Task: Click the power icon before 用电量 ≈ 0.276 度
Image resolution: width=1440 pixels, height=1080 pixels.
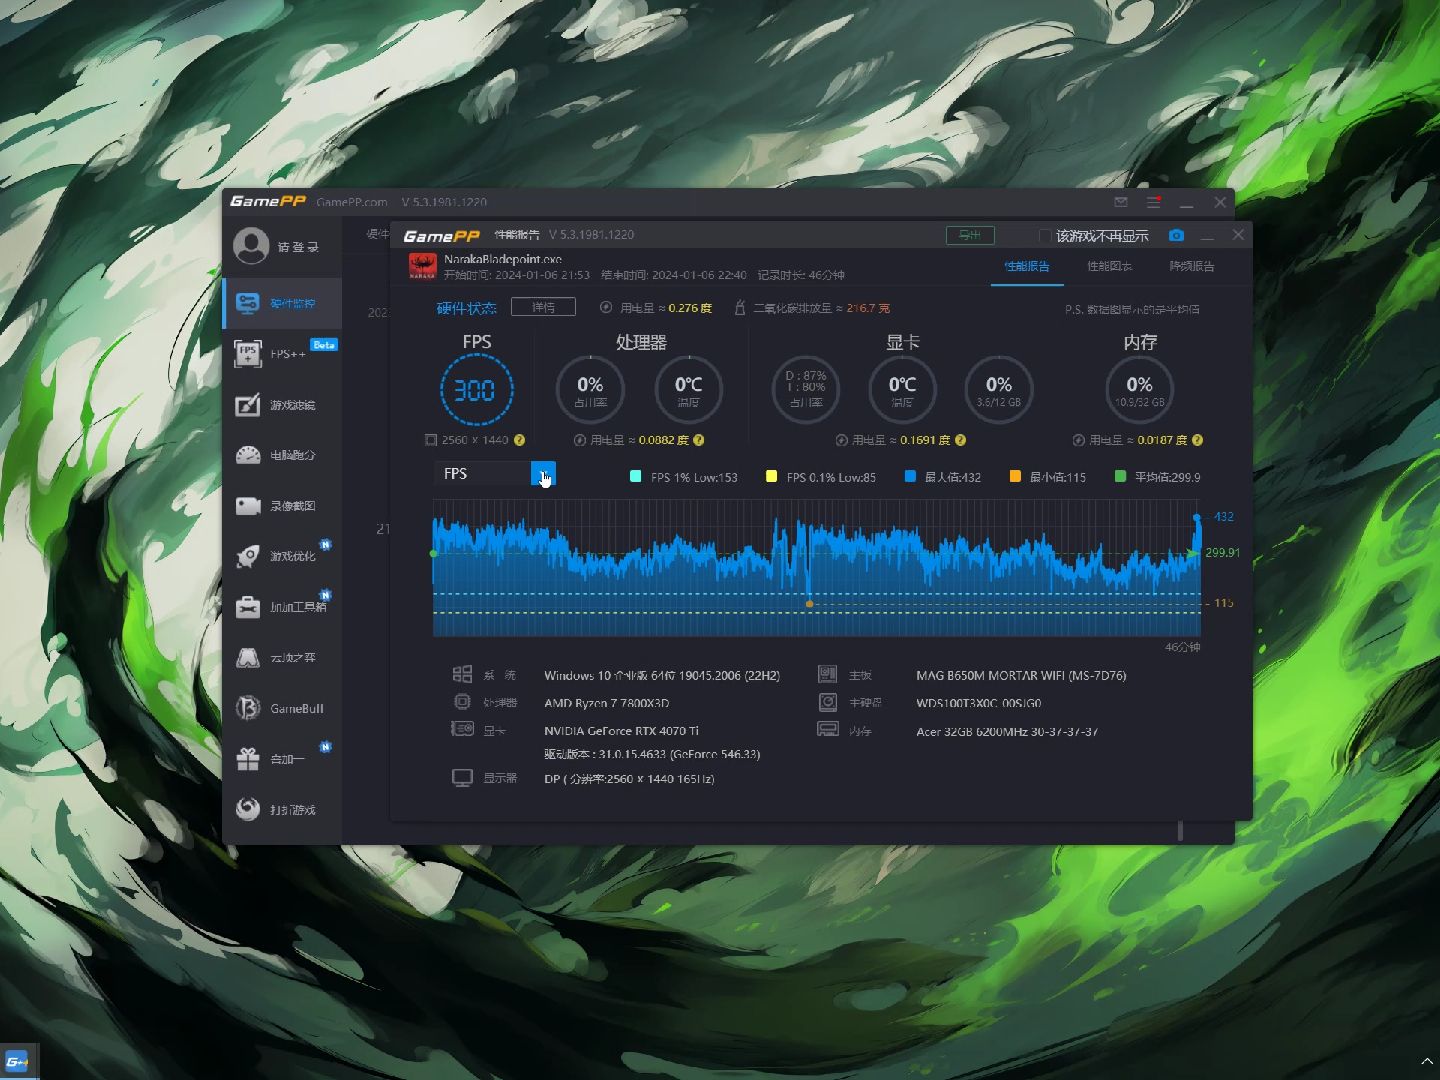Action: (x=606, y=307)
